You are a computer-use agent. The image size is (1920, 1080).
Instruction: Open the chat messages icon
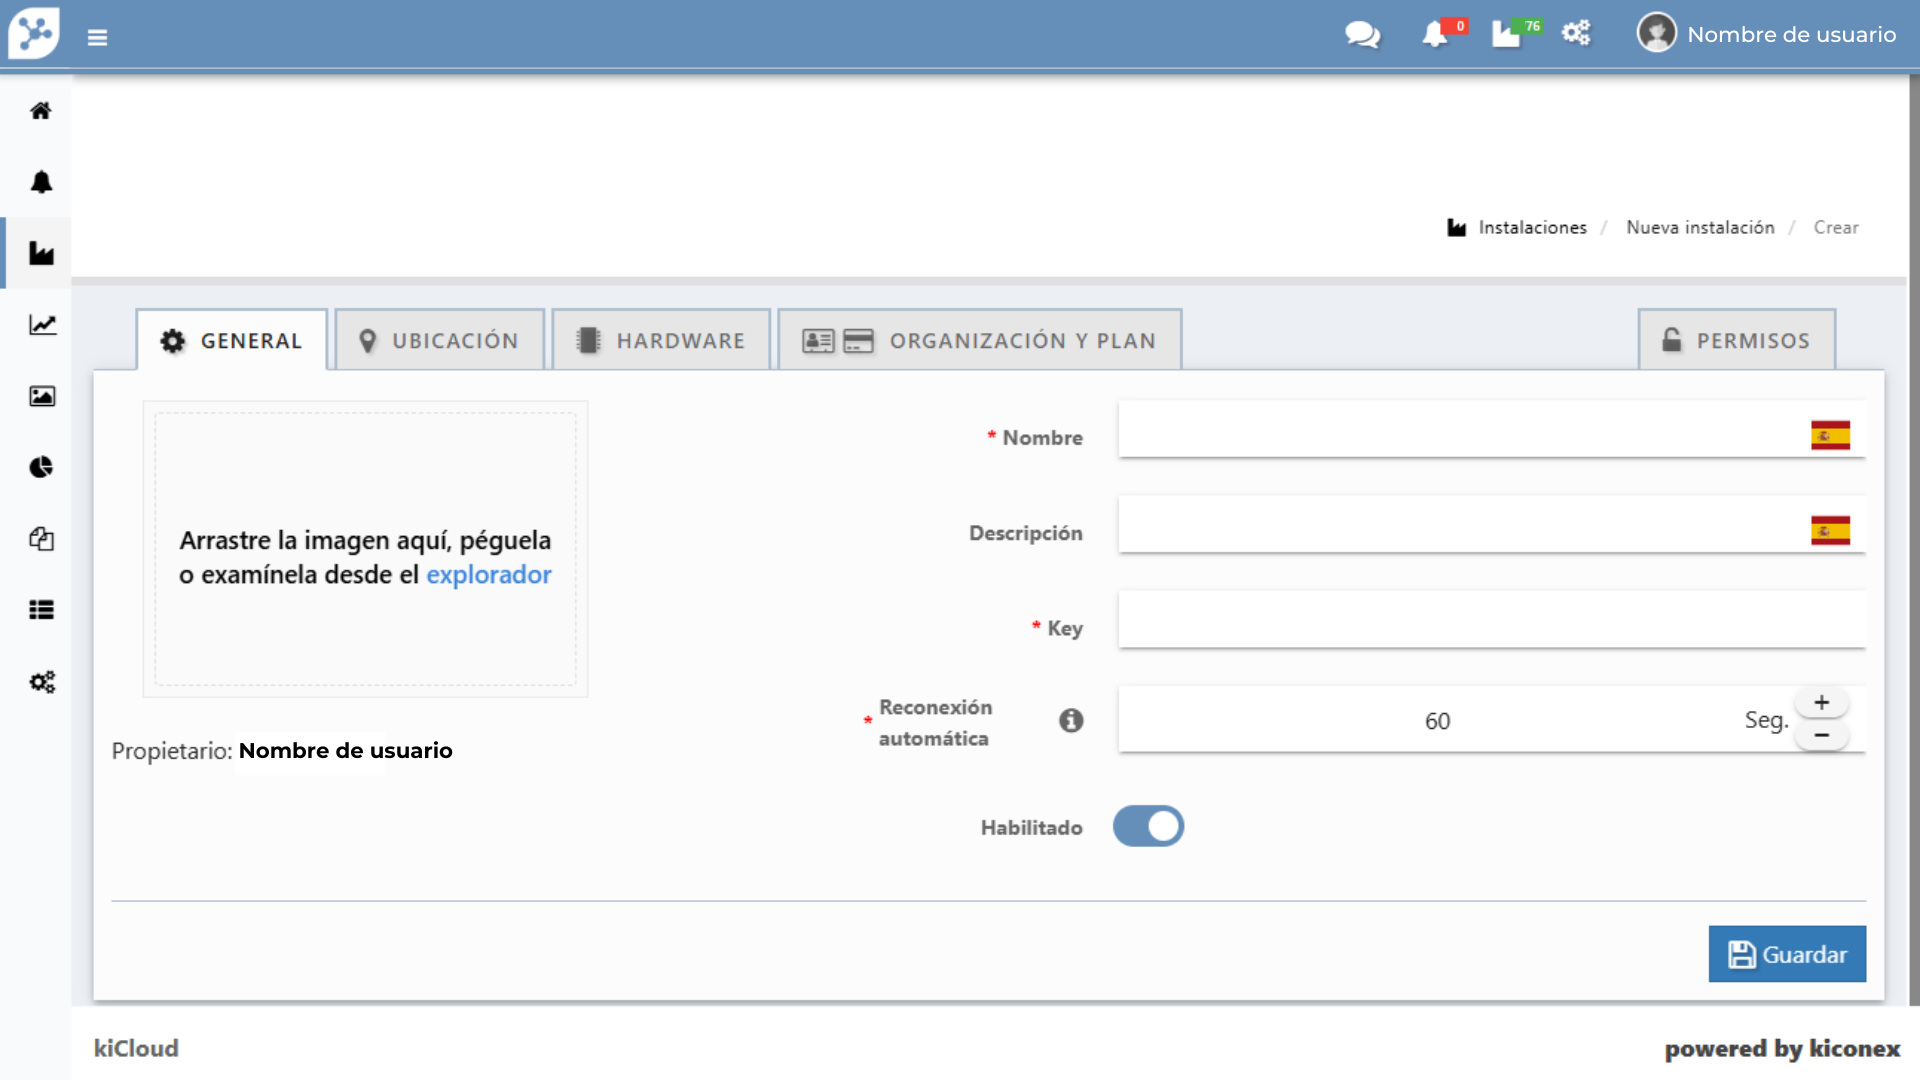[1362, 35]
